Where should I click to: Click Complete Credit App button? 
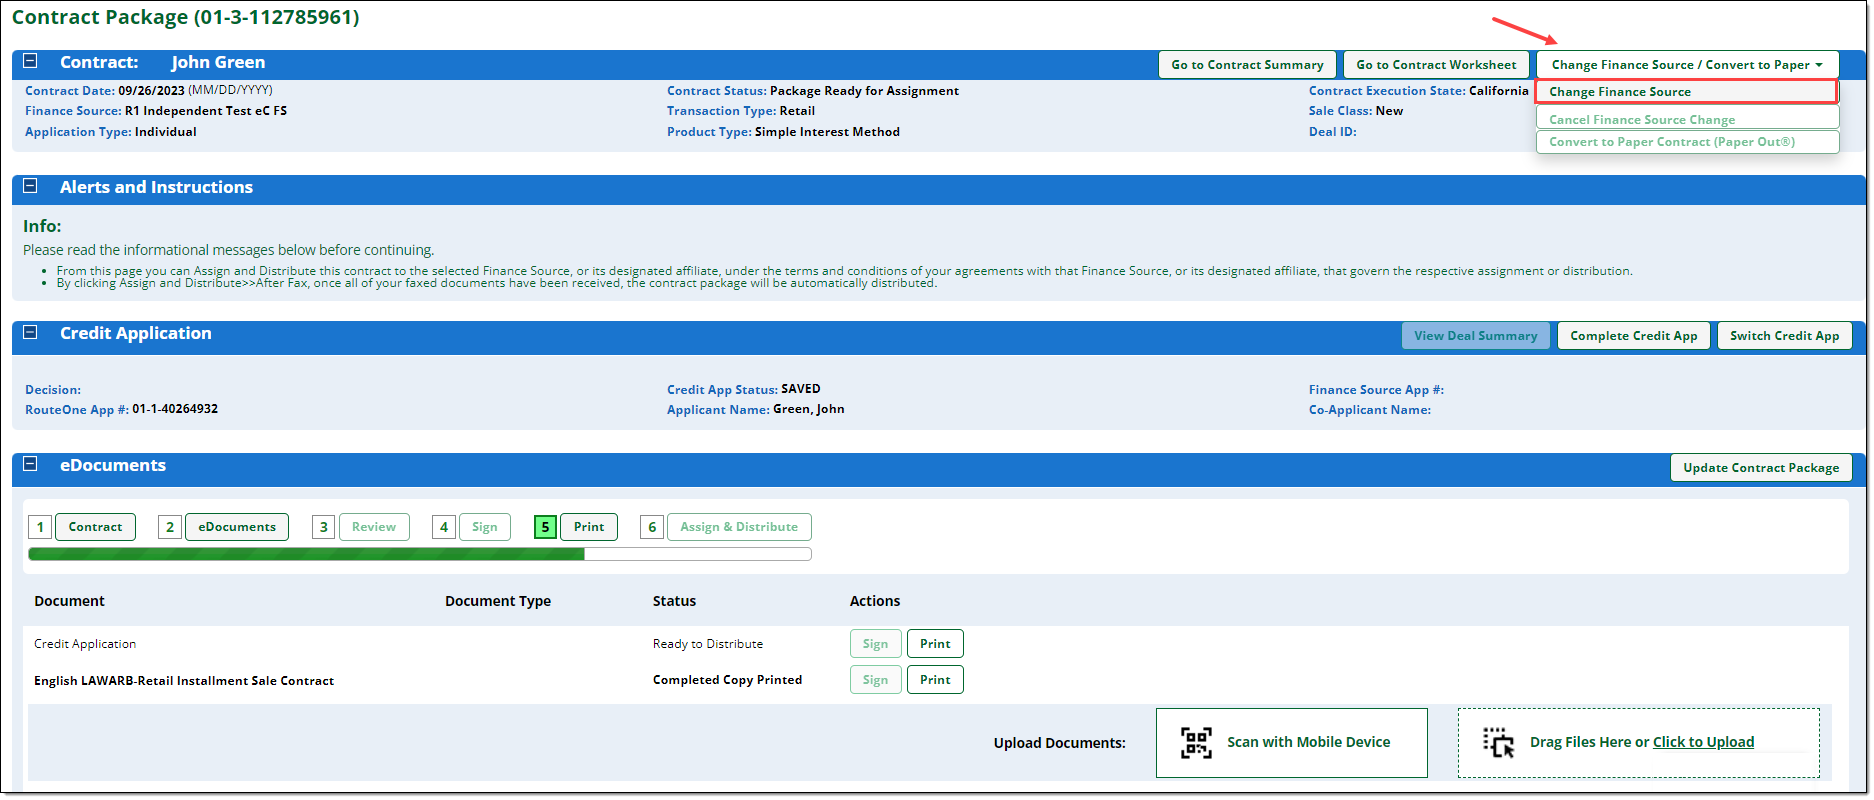tap(1633, 336)
